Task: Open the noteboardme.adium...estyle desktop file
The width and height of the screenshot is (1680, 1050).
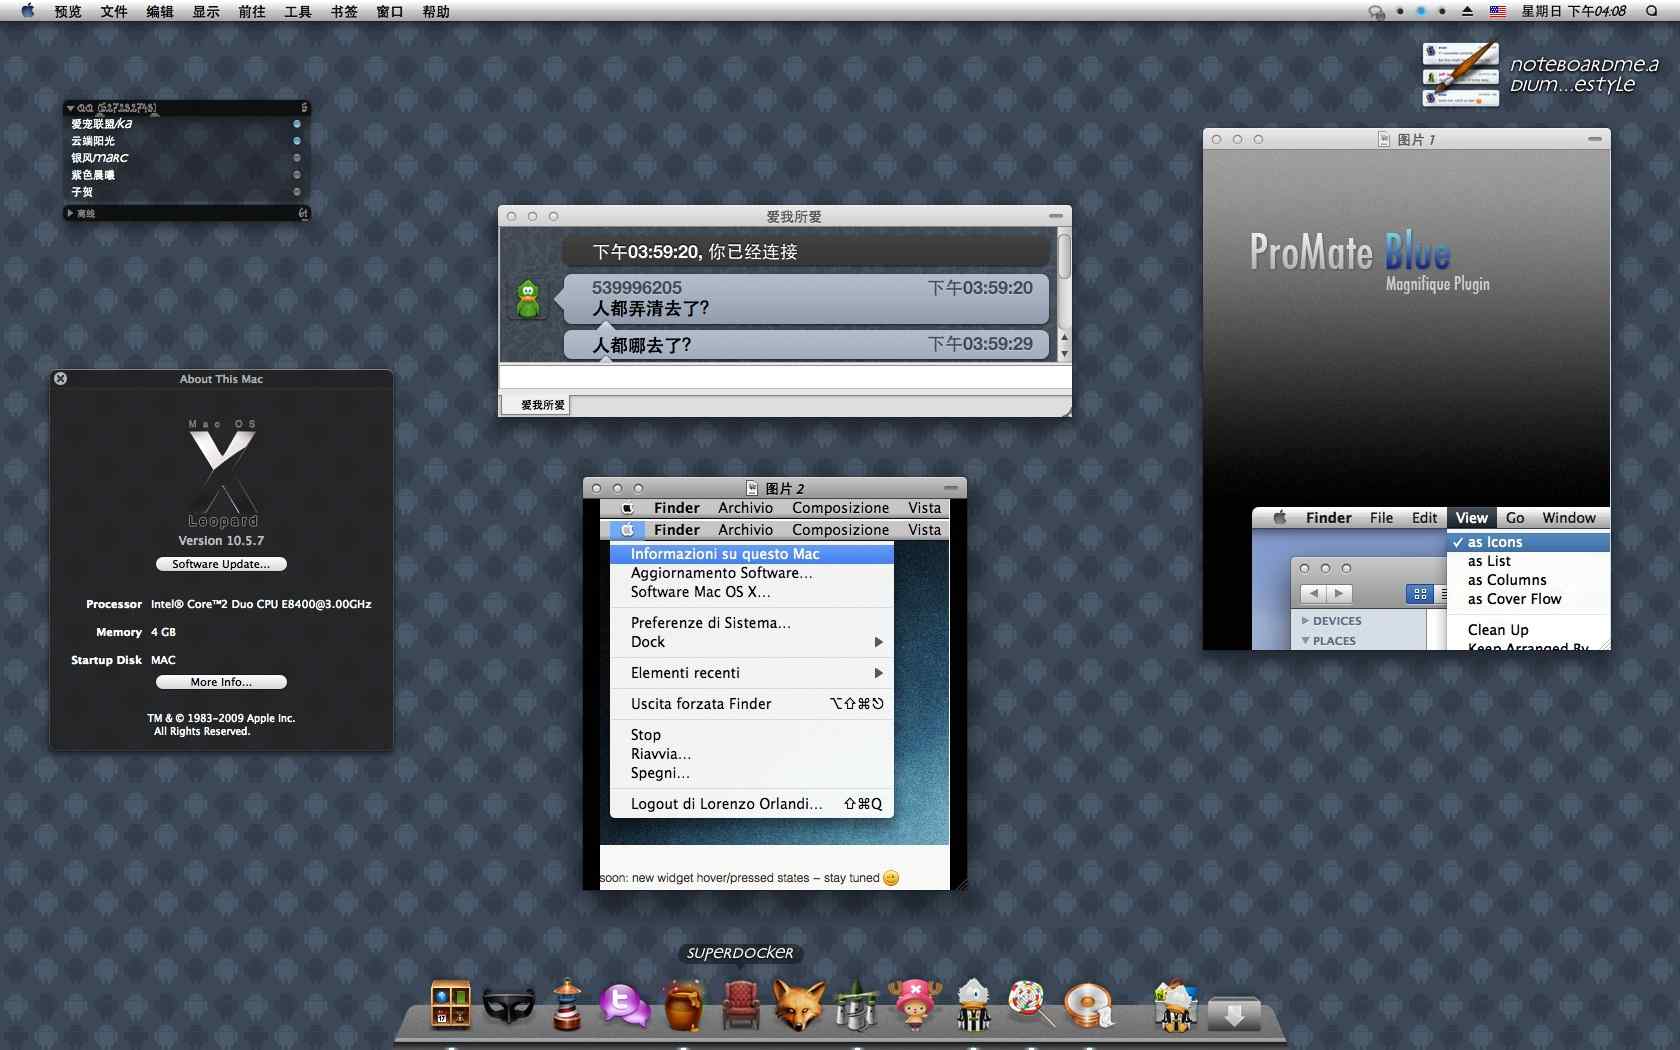Action: [x=1540, y=74]
